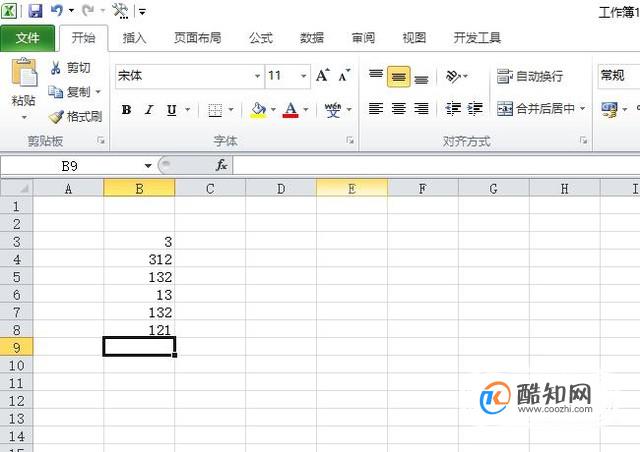
Task: Expand the border style dropdown arrow
Action: pos(231,109)
